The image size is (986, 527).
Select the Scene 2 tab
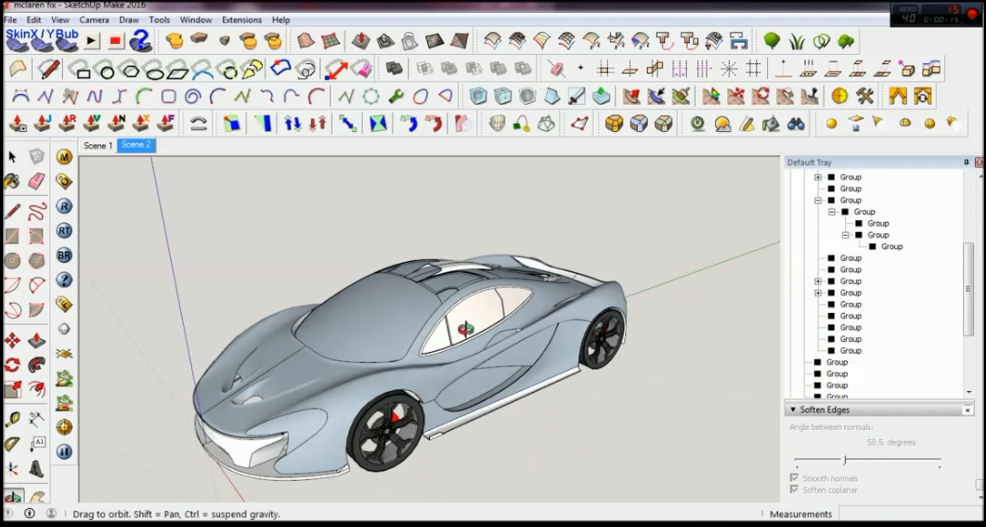coord(136,145)
